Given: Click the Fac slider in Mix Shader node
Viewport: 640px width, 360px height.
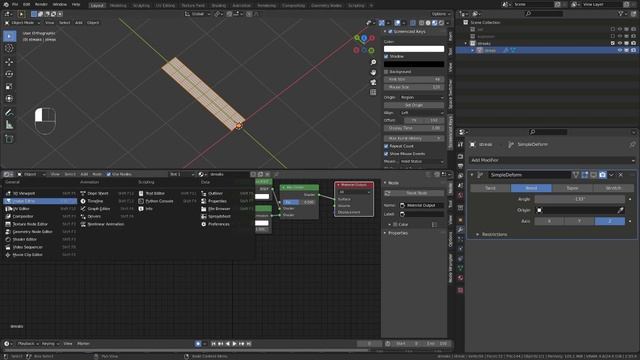Looking at the screenshot, I should pyautogui.click(x=299, y=202).
